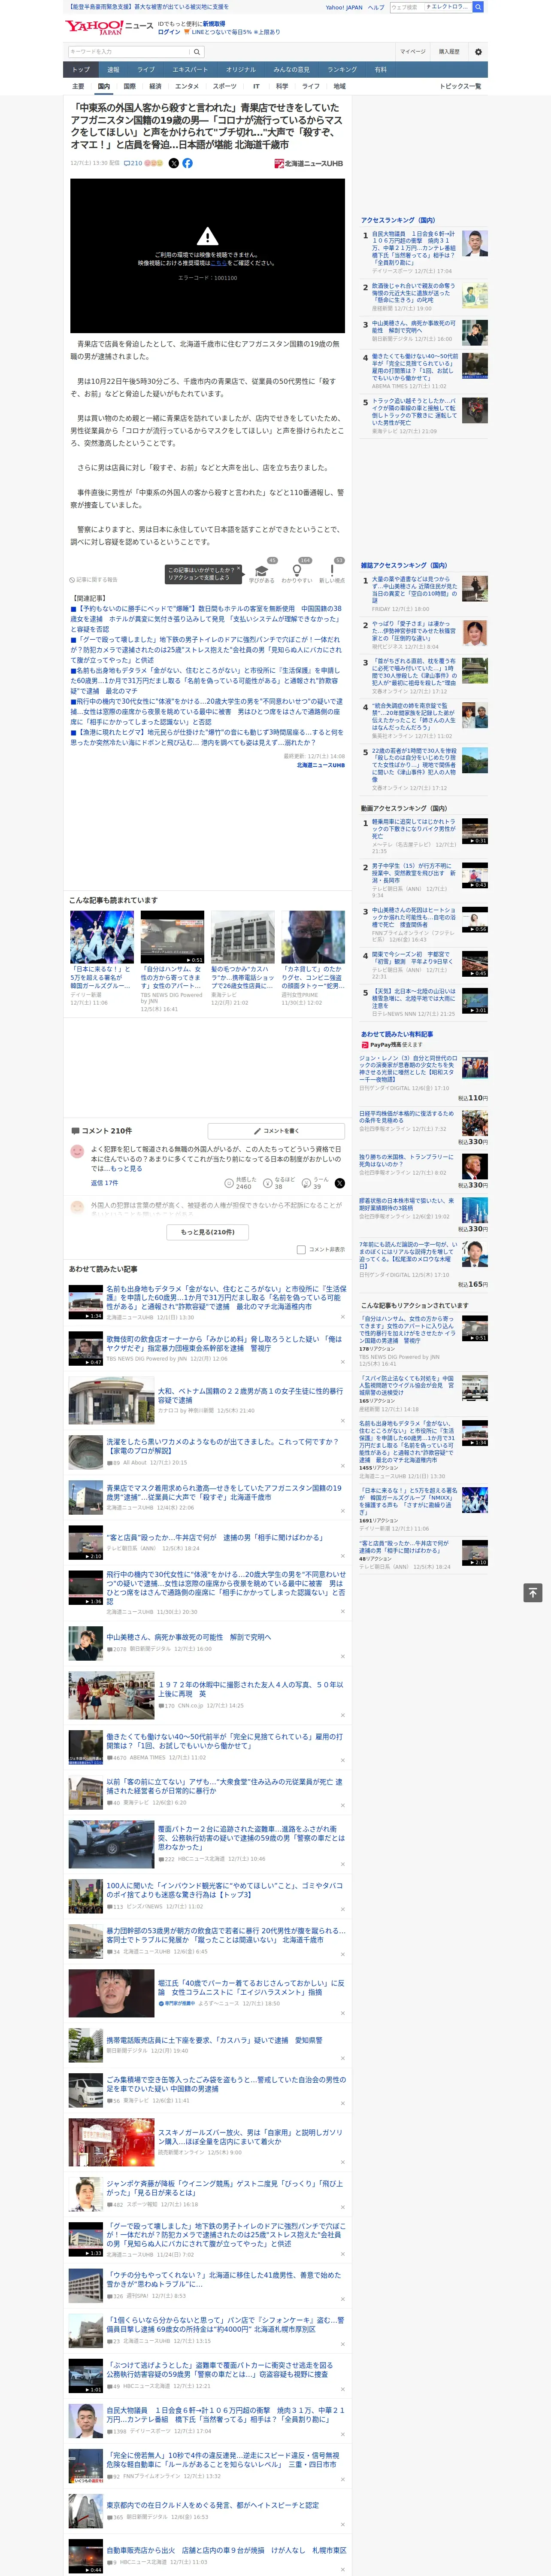Click the なるほど reaction on first comment
This screenshot has width=551, height=2576.
tap(280, 1183)
